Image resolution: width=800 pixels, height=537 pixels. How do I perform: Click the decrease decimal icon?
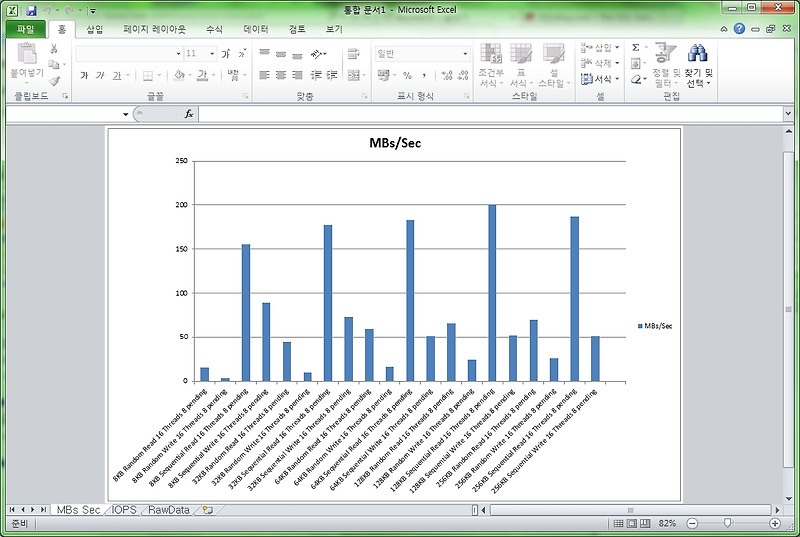pyautogui.click(x=463, y=75)
